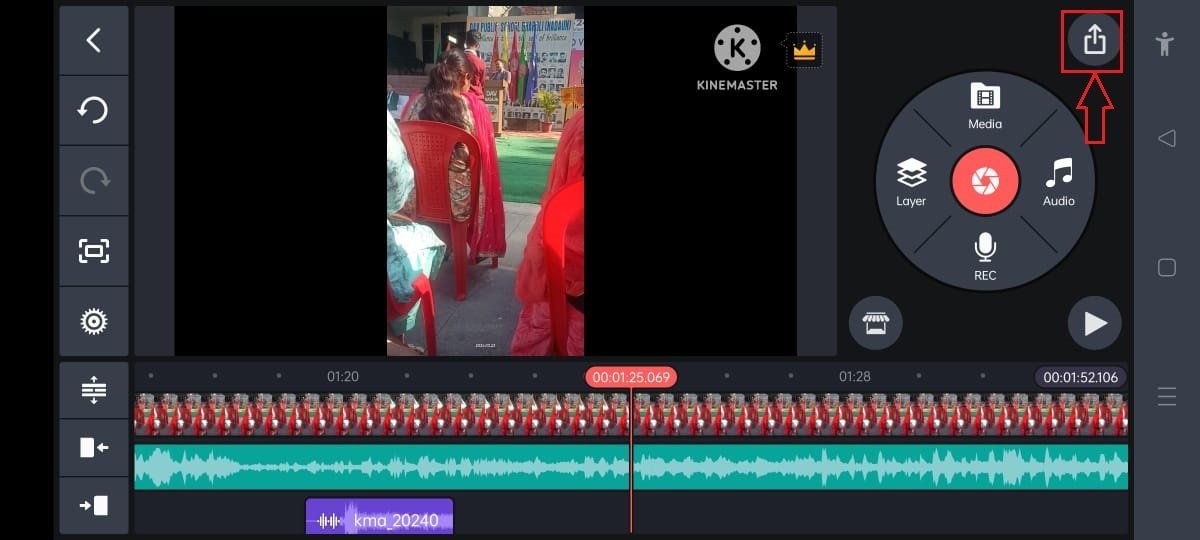This screenshot has width=1200, height=540.
Task: Select the kma_20240 audio clip
Action: (379, 520)
